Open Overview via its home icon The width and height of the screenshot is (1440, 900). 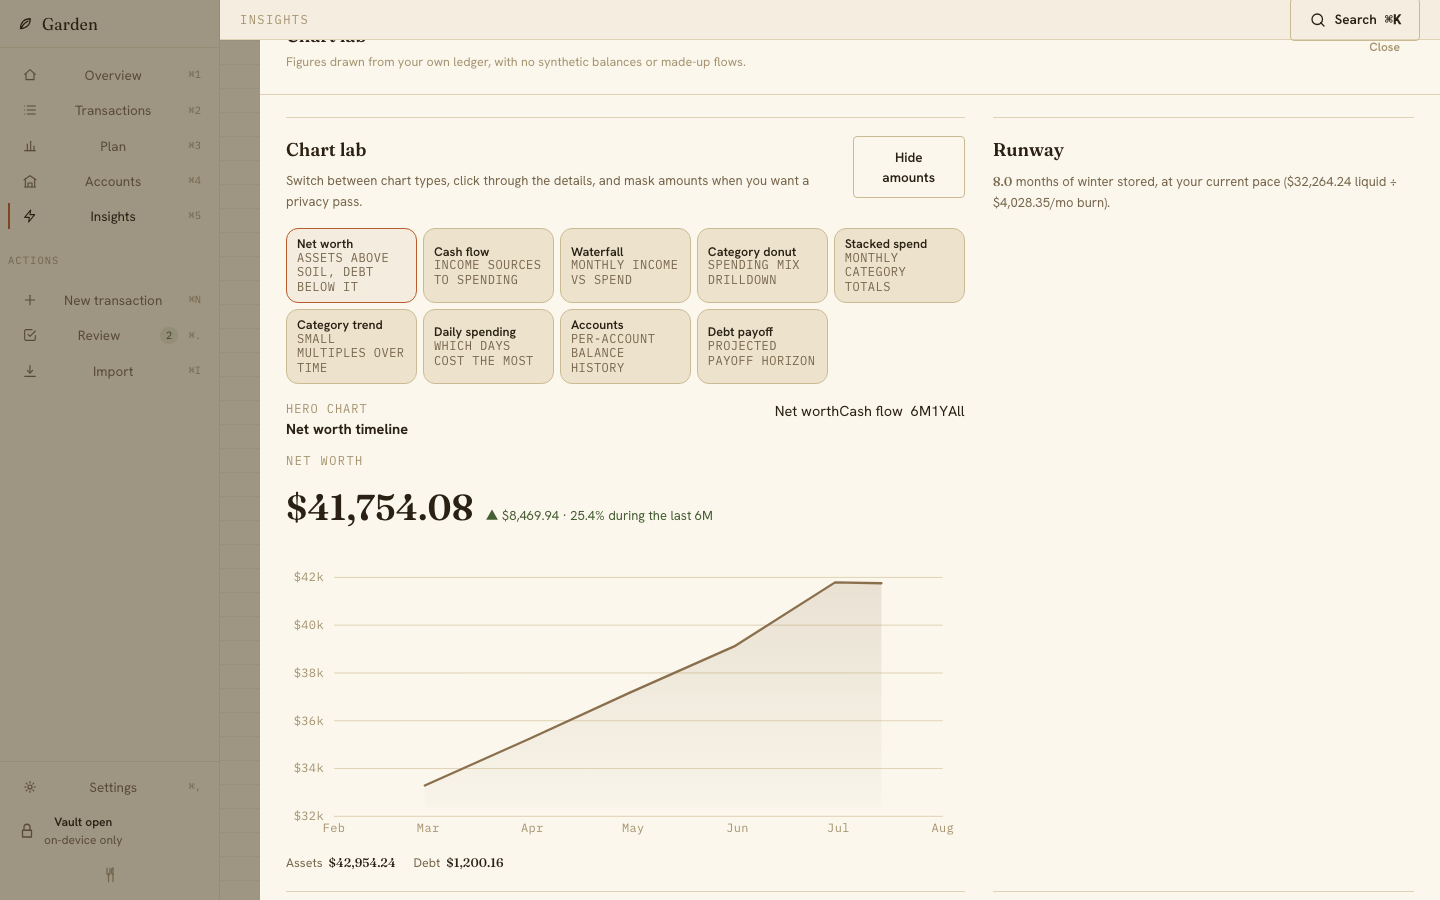[30, 75]
